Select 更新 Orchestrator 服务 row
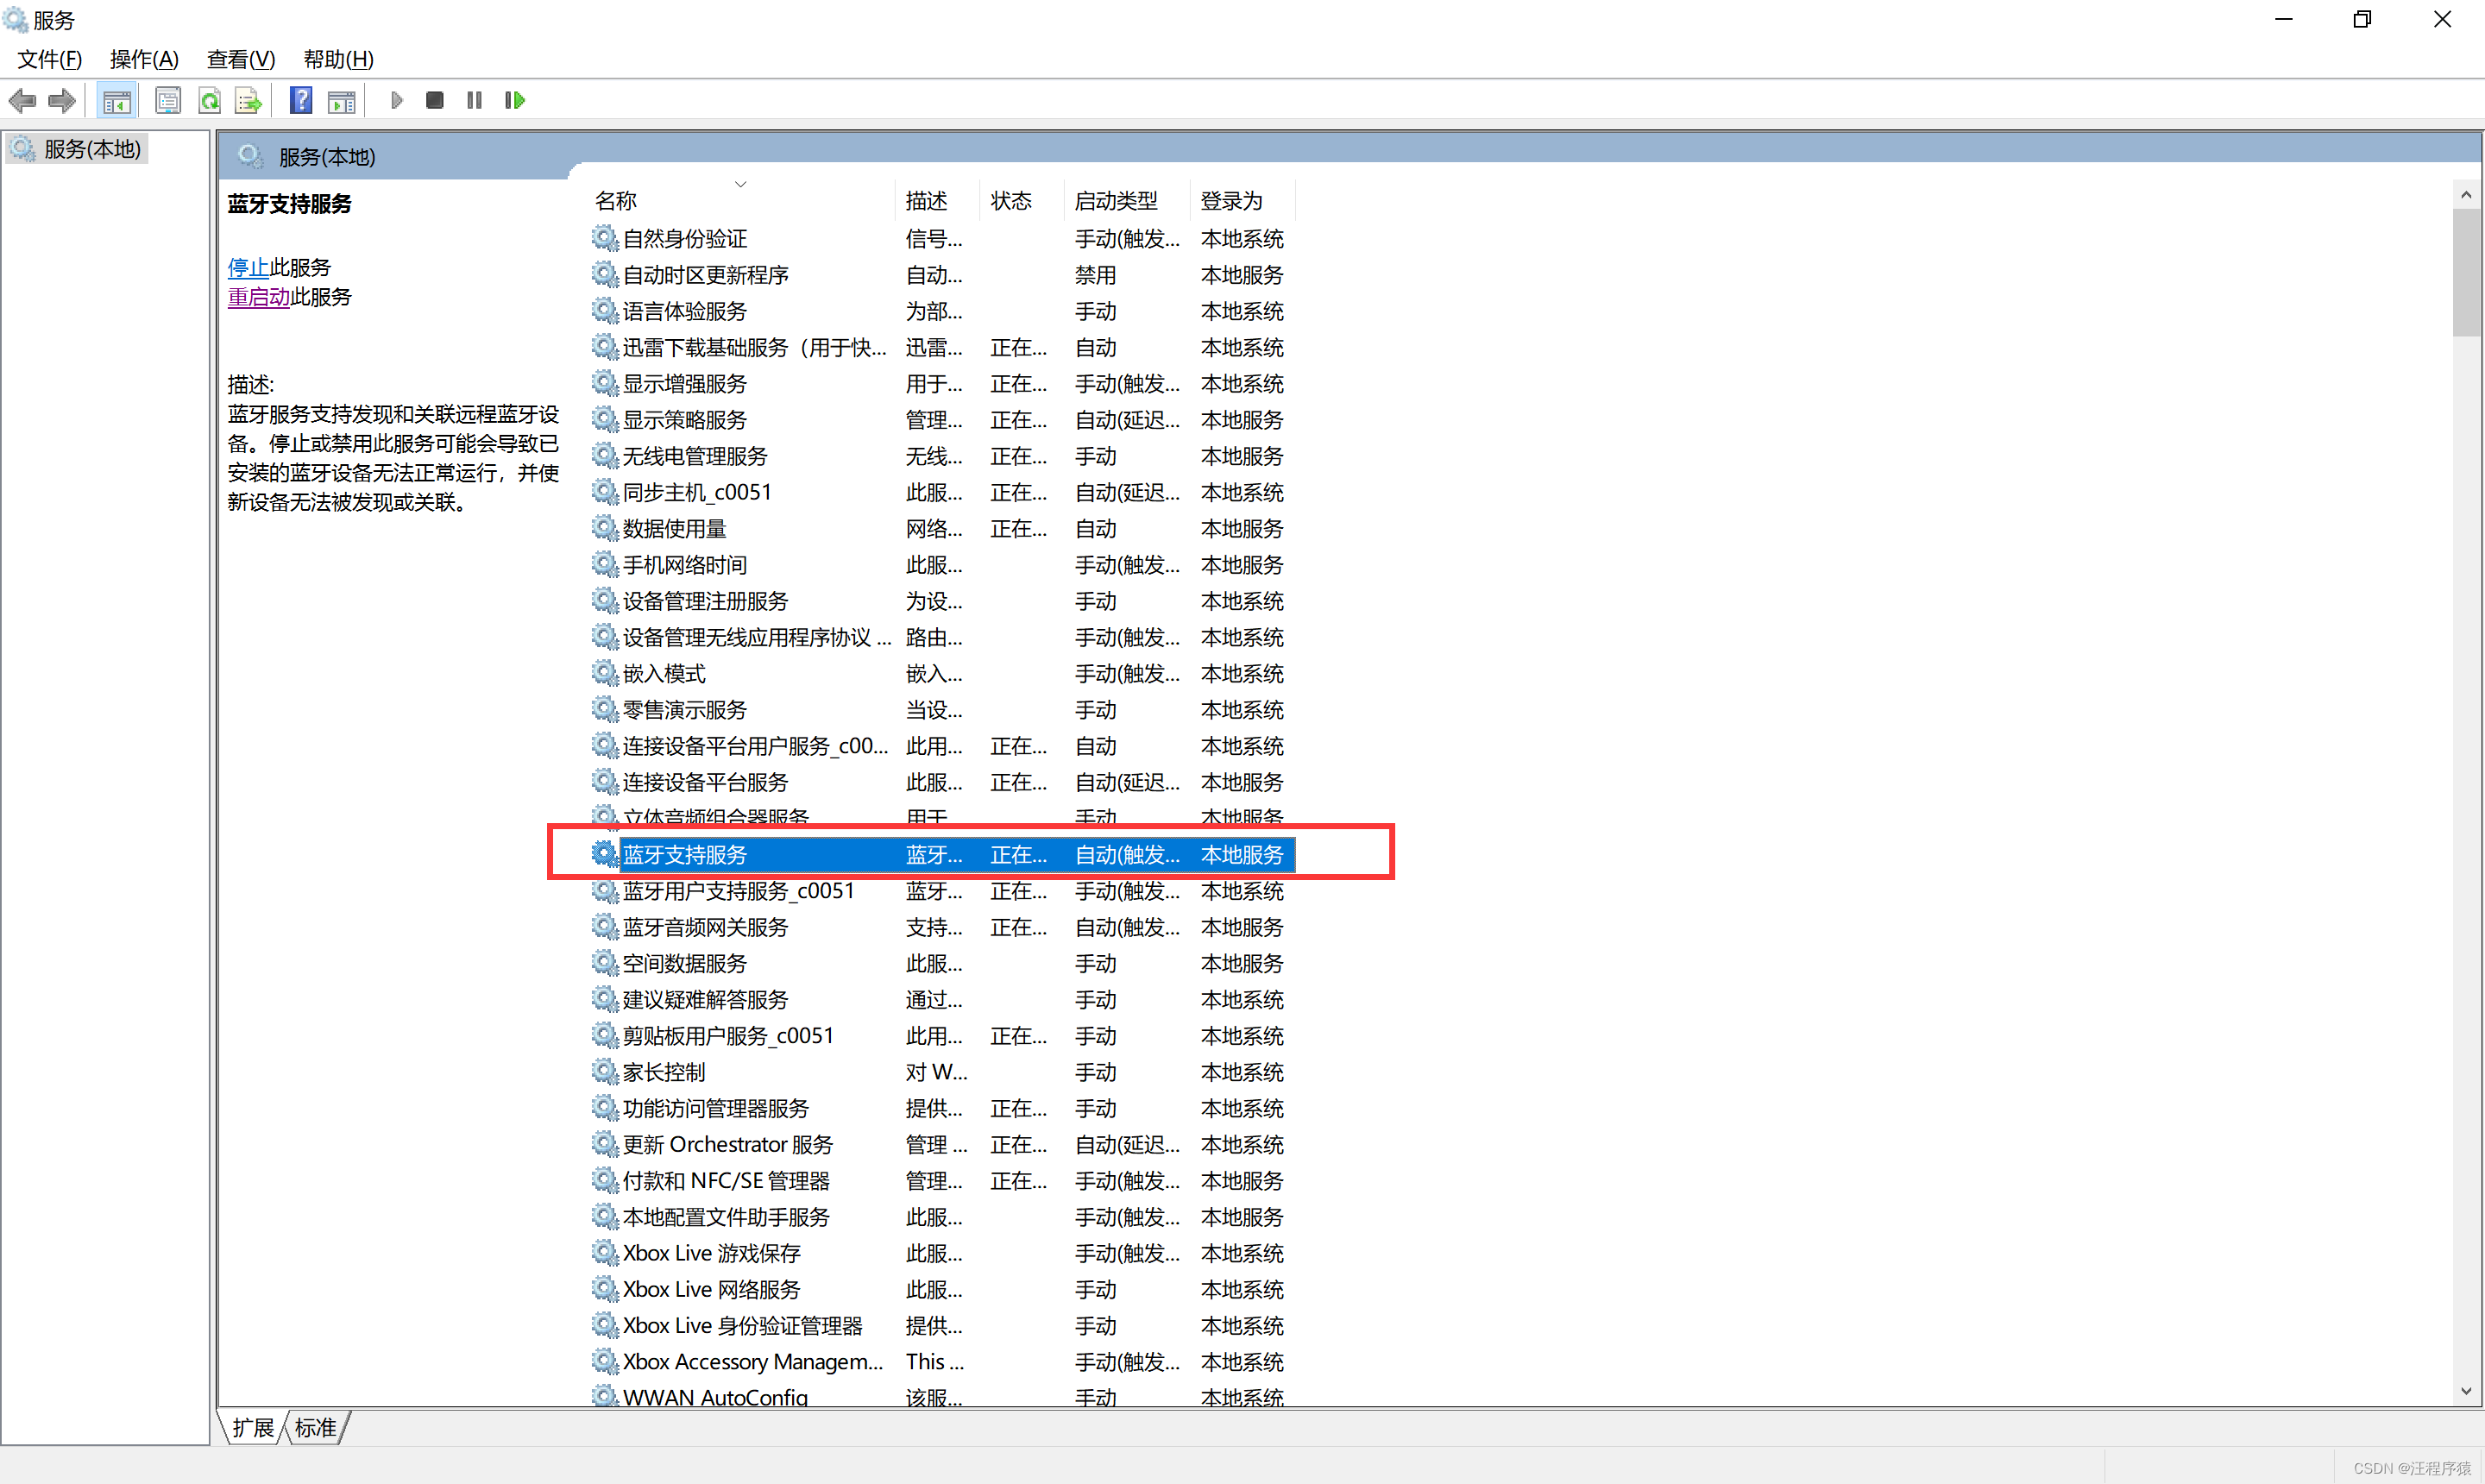 pos(941,1144)
